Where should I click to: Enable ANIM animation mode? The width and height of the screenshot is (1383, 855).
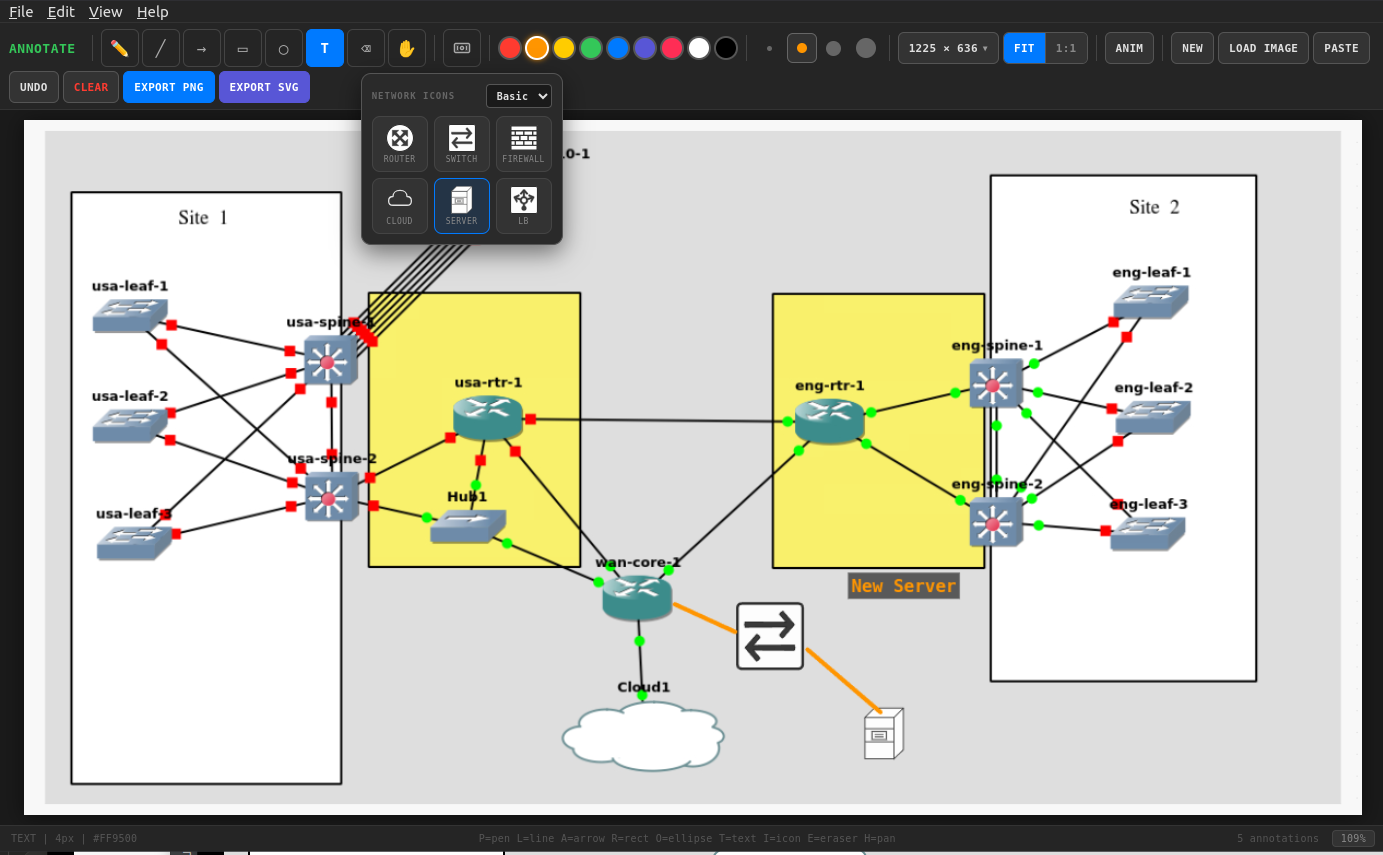point(1128,47)
